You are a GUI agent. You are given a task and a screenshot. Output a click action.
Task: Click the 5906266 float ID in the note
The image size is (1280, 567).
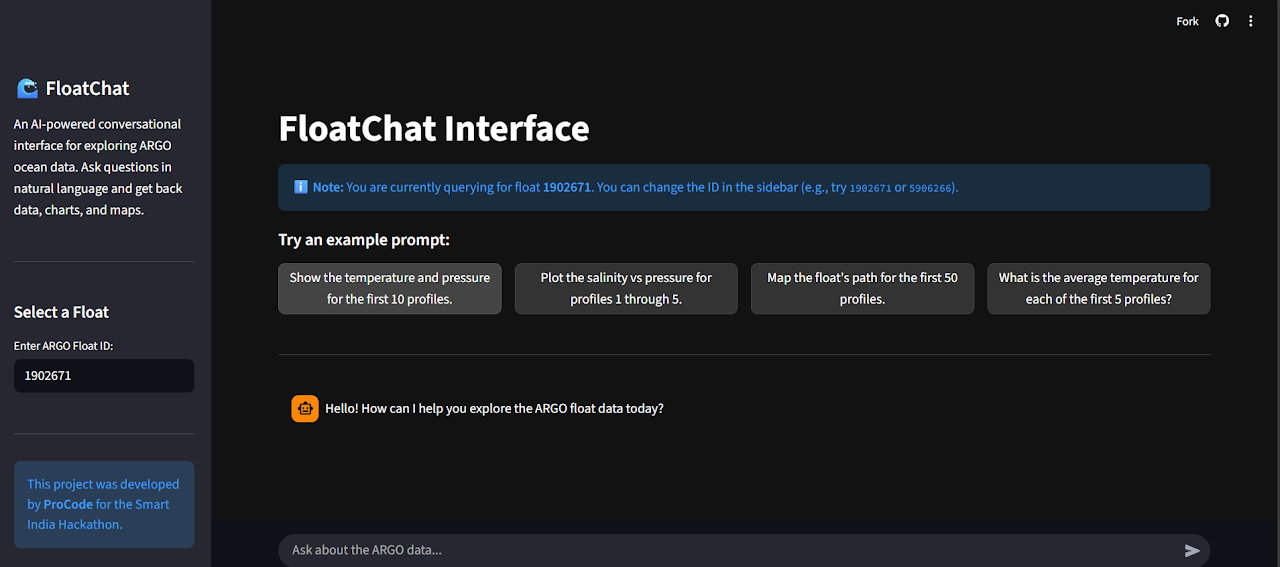[x=932, y=188]
